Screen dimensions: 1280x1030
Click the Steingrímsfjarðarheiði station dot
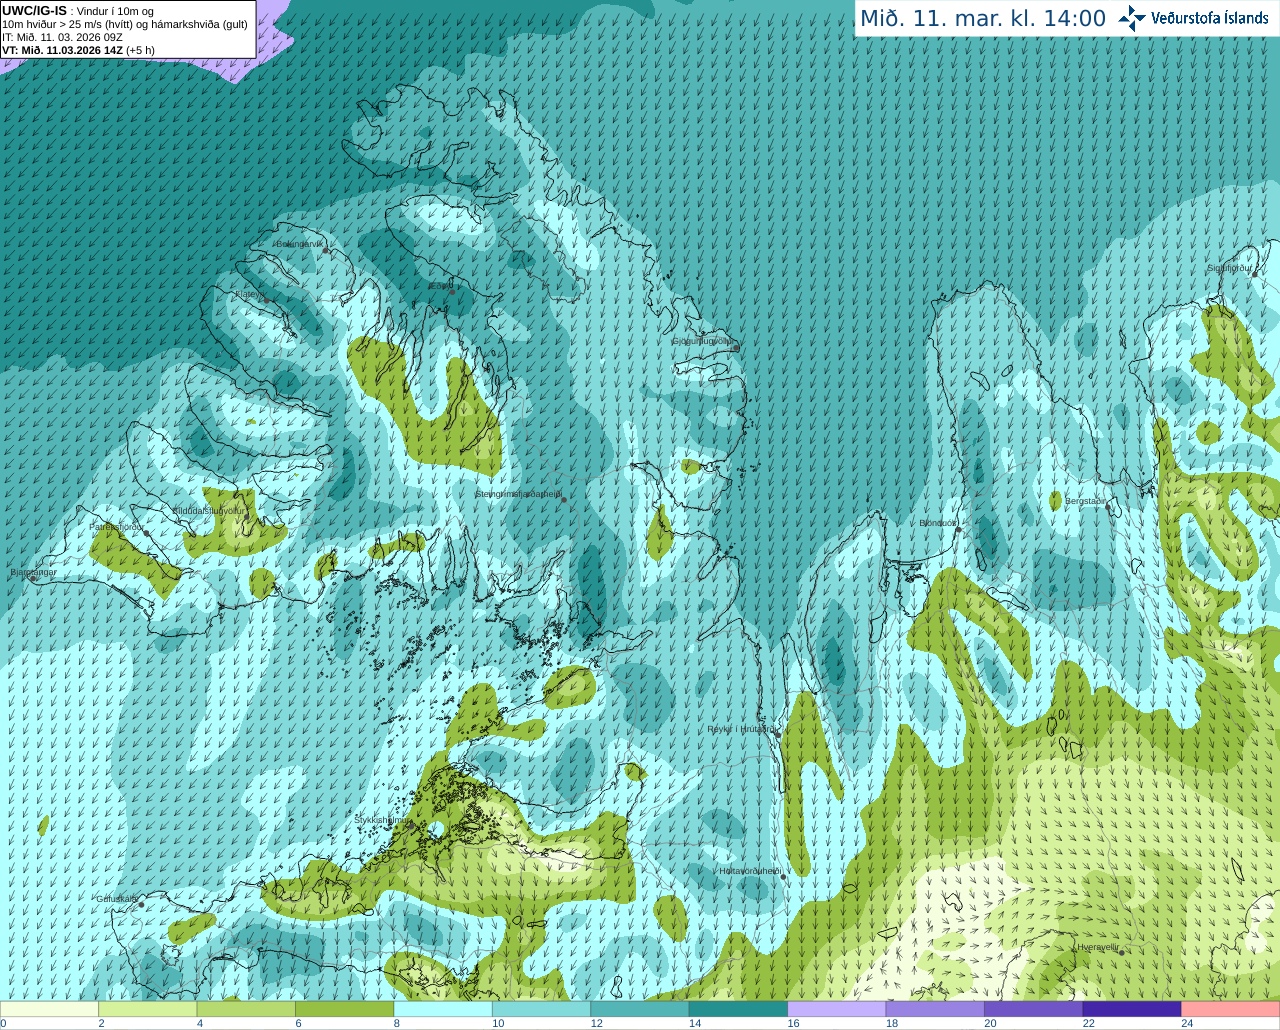564,500
